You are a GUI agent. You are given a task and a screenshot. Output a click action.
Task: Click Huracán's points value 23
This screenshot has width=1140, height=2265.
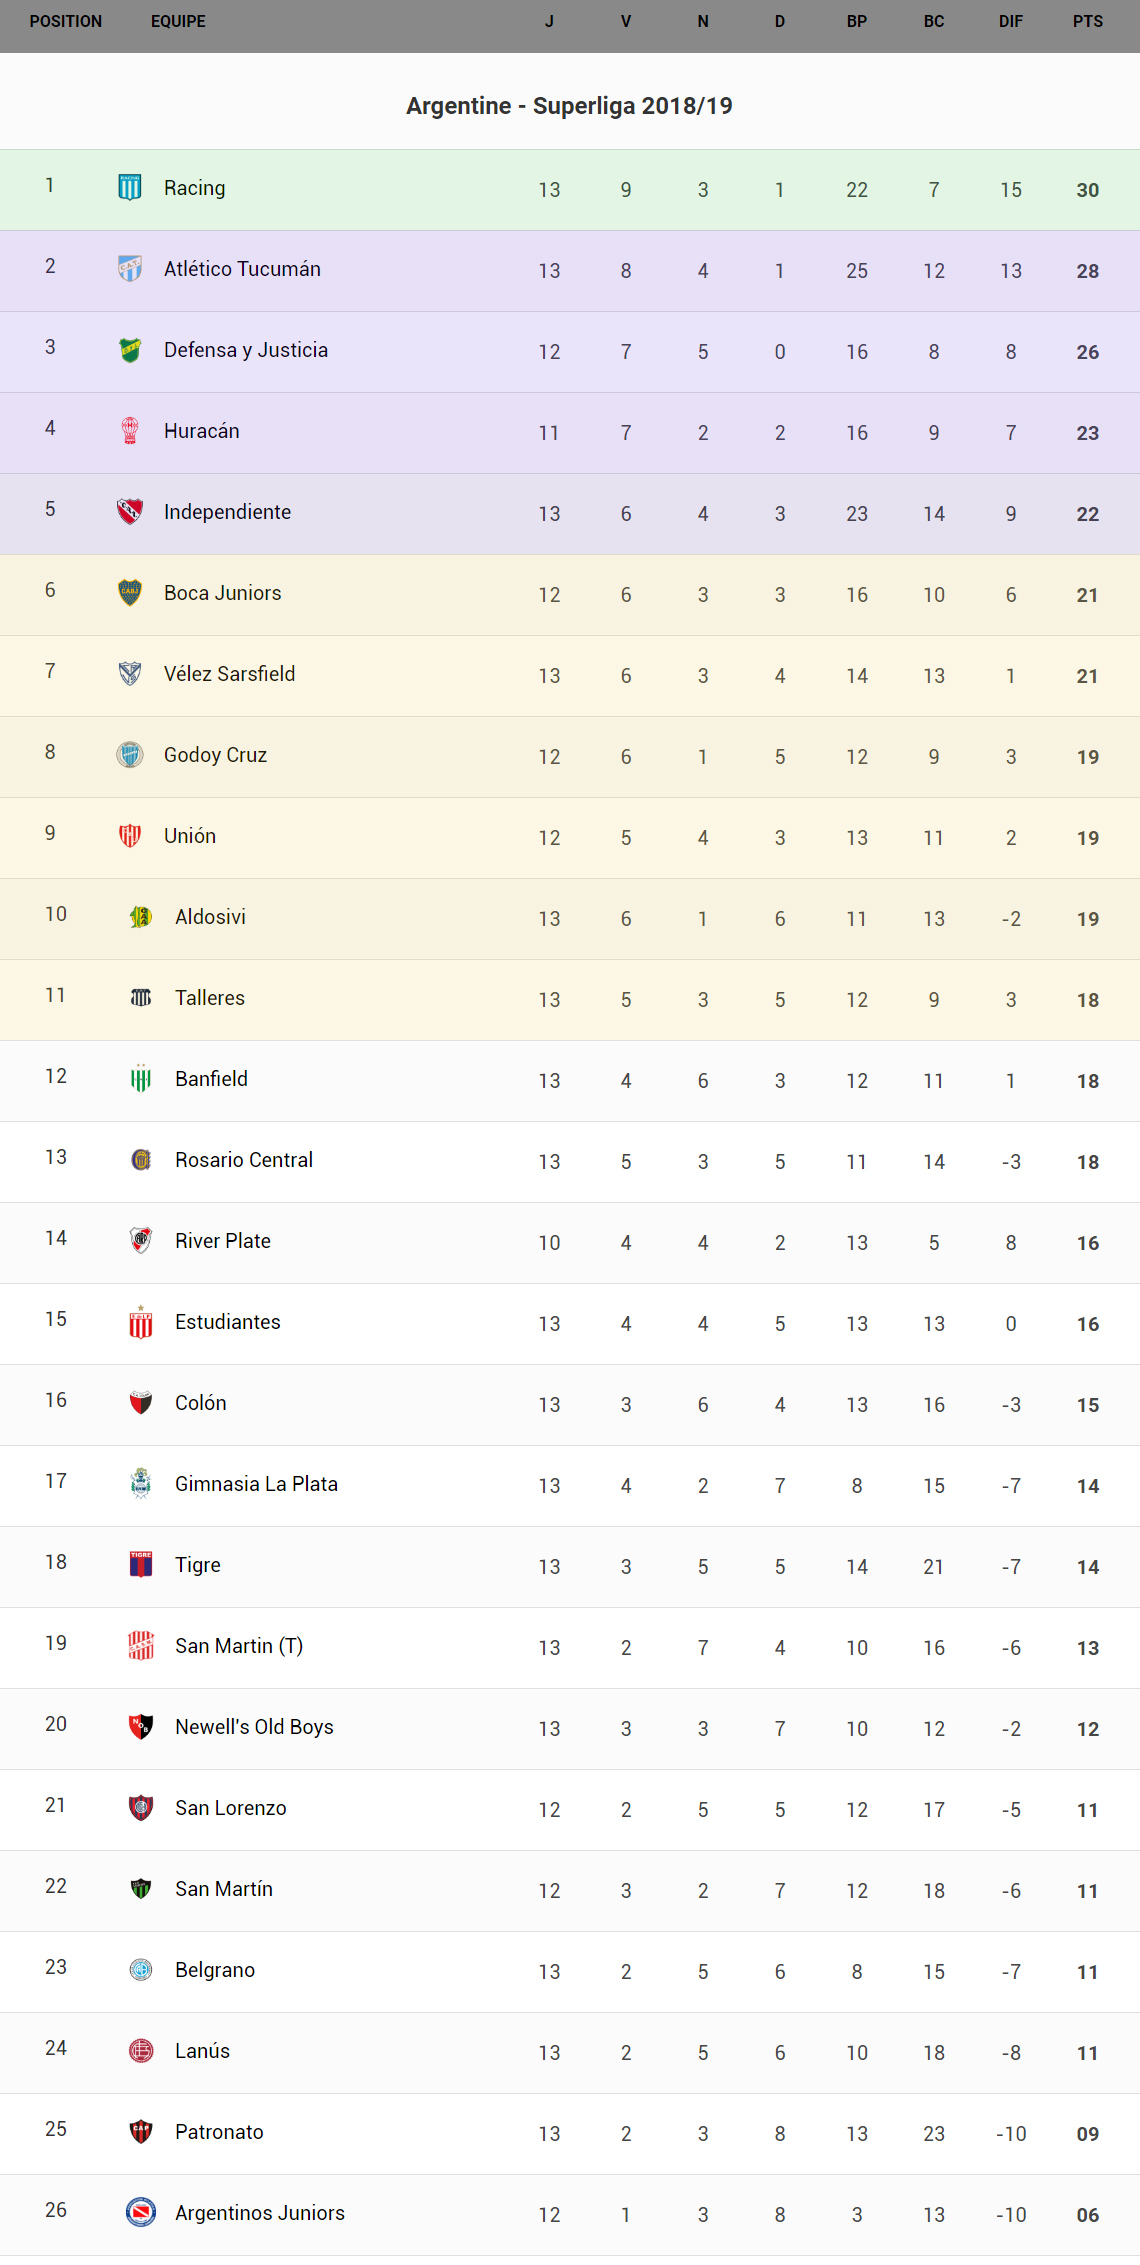[x=1087, y=433]
